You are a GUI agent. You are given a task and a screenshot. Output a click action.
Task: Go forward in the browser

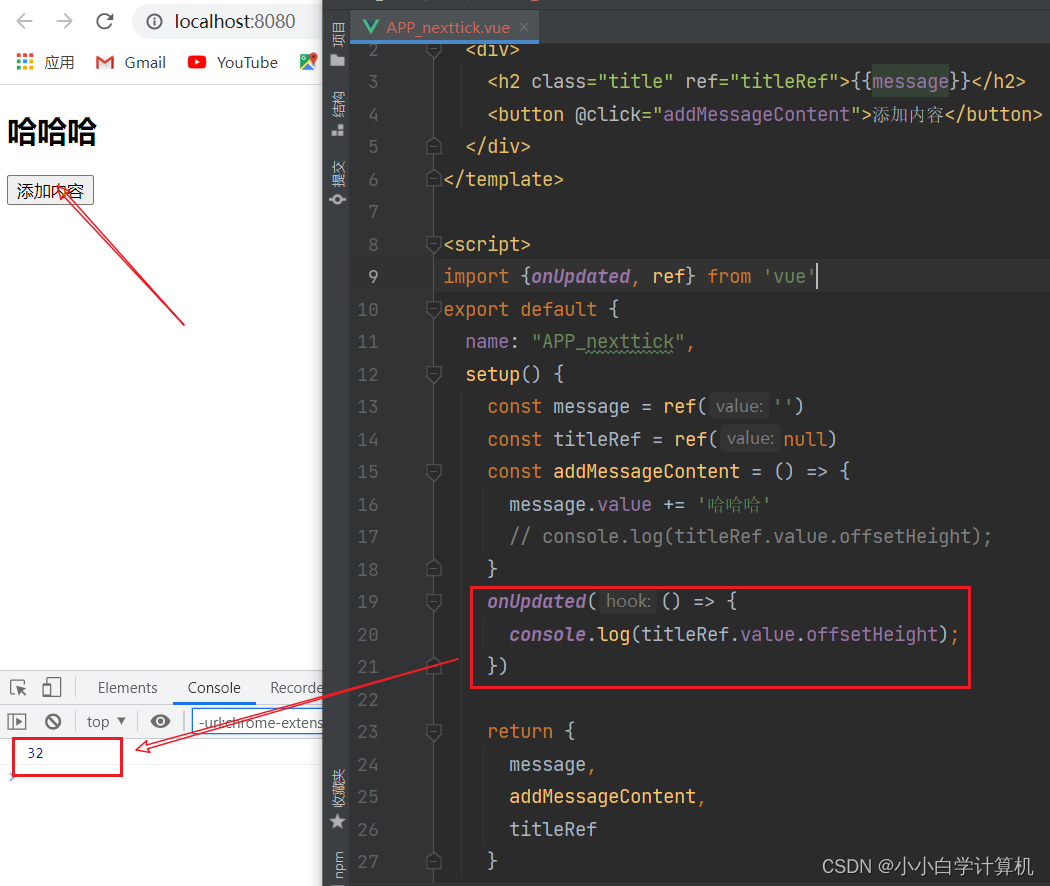[64, 21]
